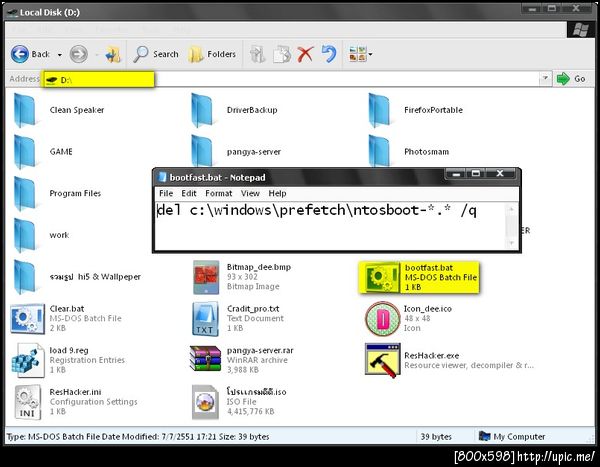Open Search in Explorer toolbar
600x467 pixels.
click(156, 54)
